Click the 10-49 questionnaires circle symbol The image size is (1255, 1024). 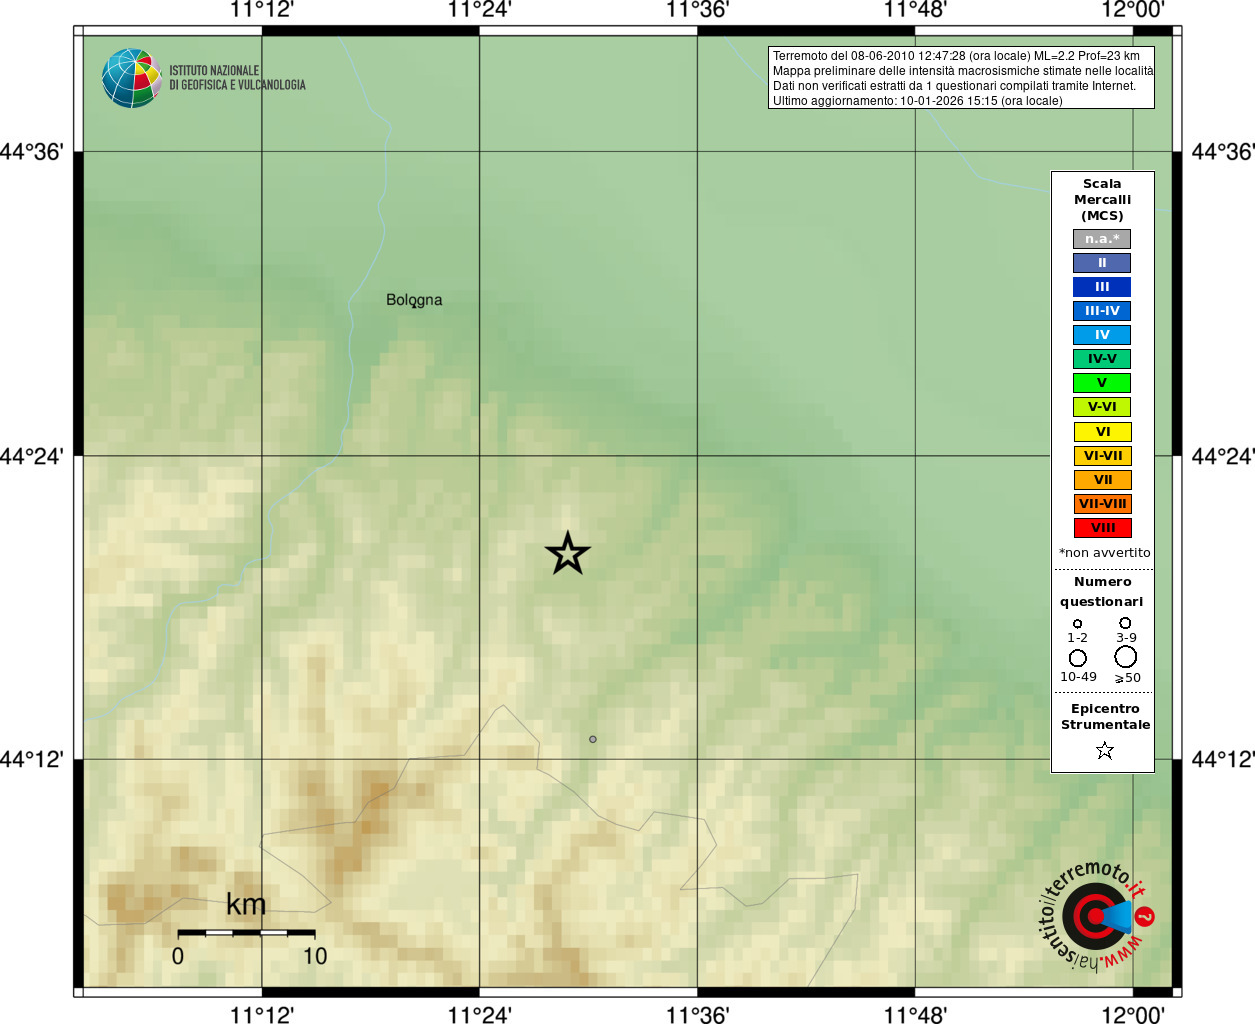[x=1077, y=657]
